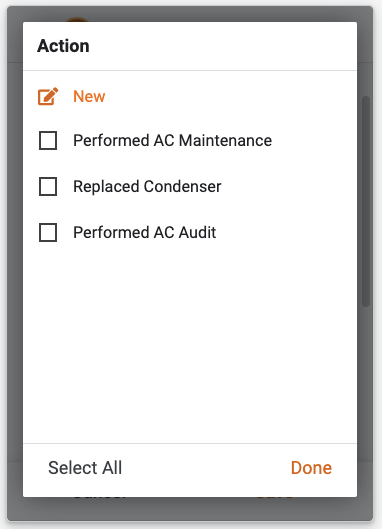
Task: Check the Performed AC Maintenance checkbox
Action: click(48, 140)
